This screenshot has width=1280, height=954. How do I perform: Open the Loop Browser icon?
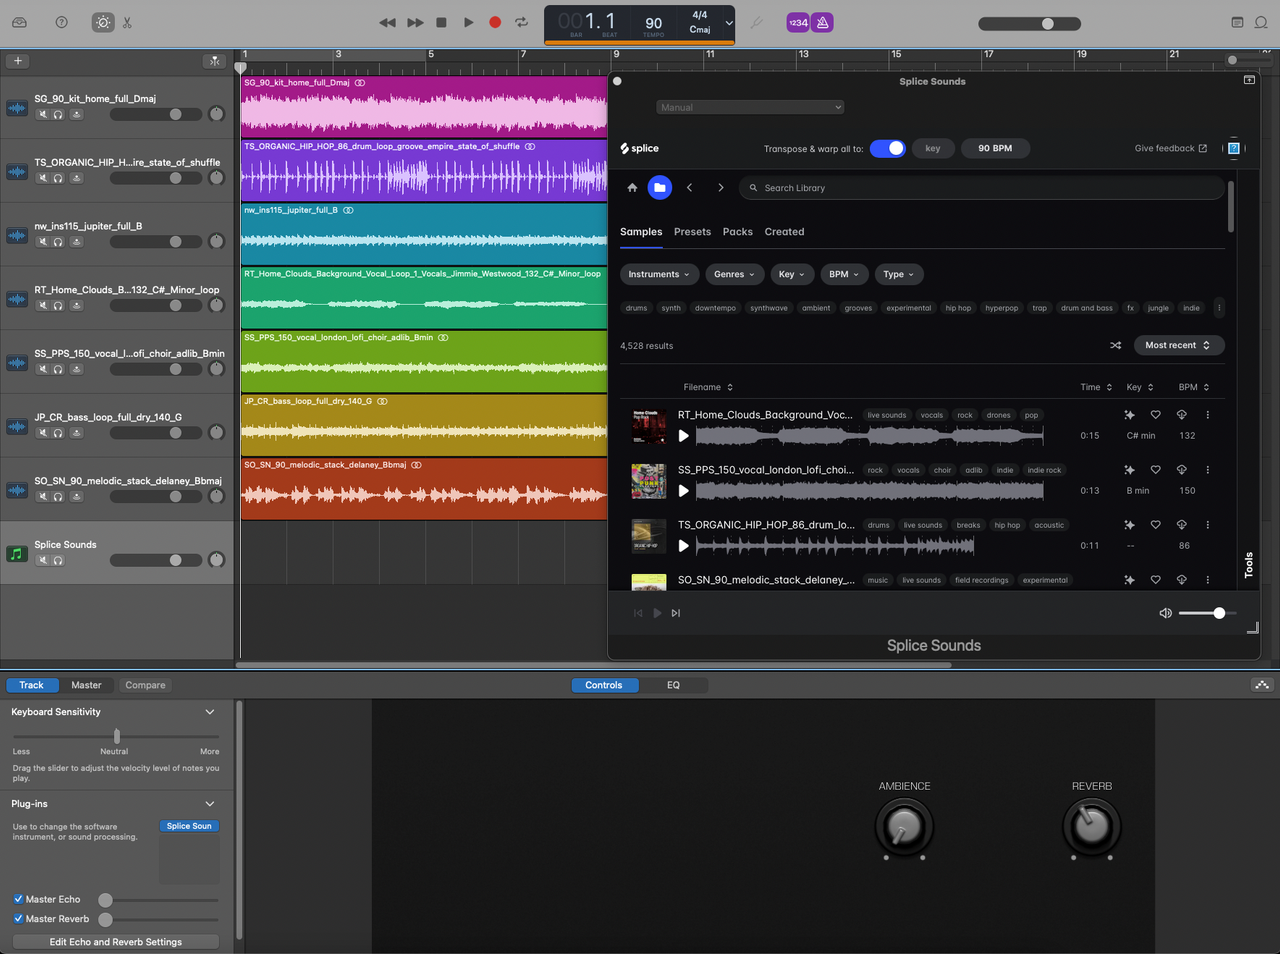1262,22
